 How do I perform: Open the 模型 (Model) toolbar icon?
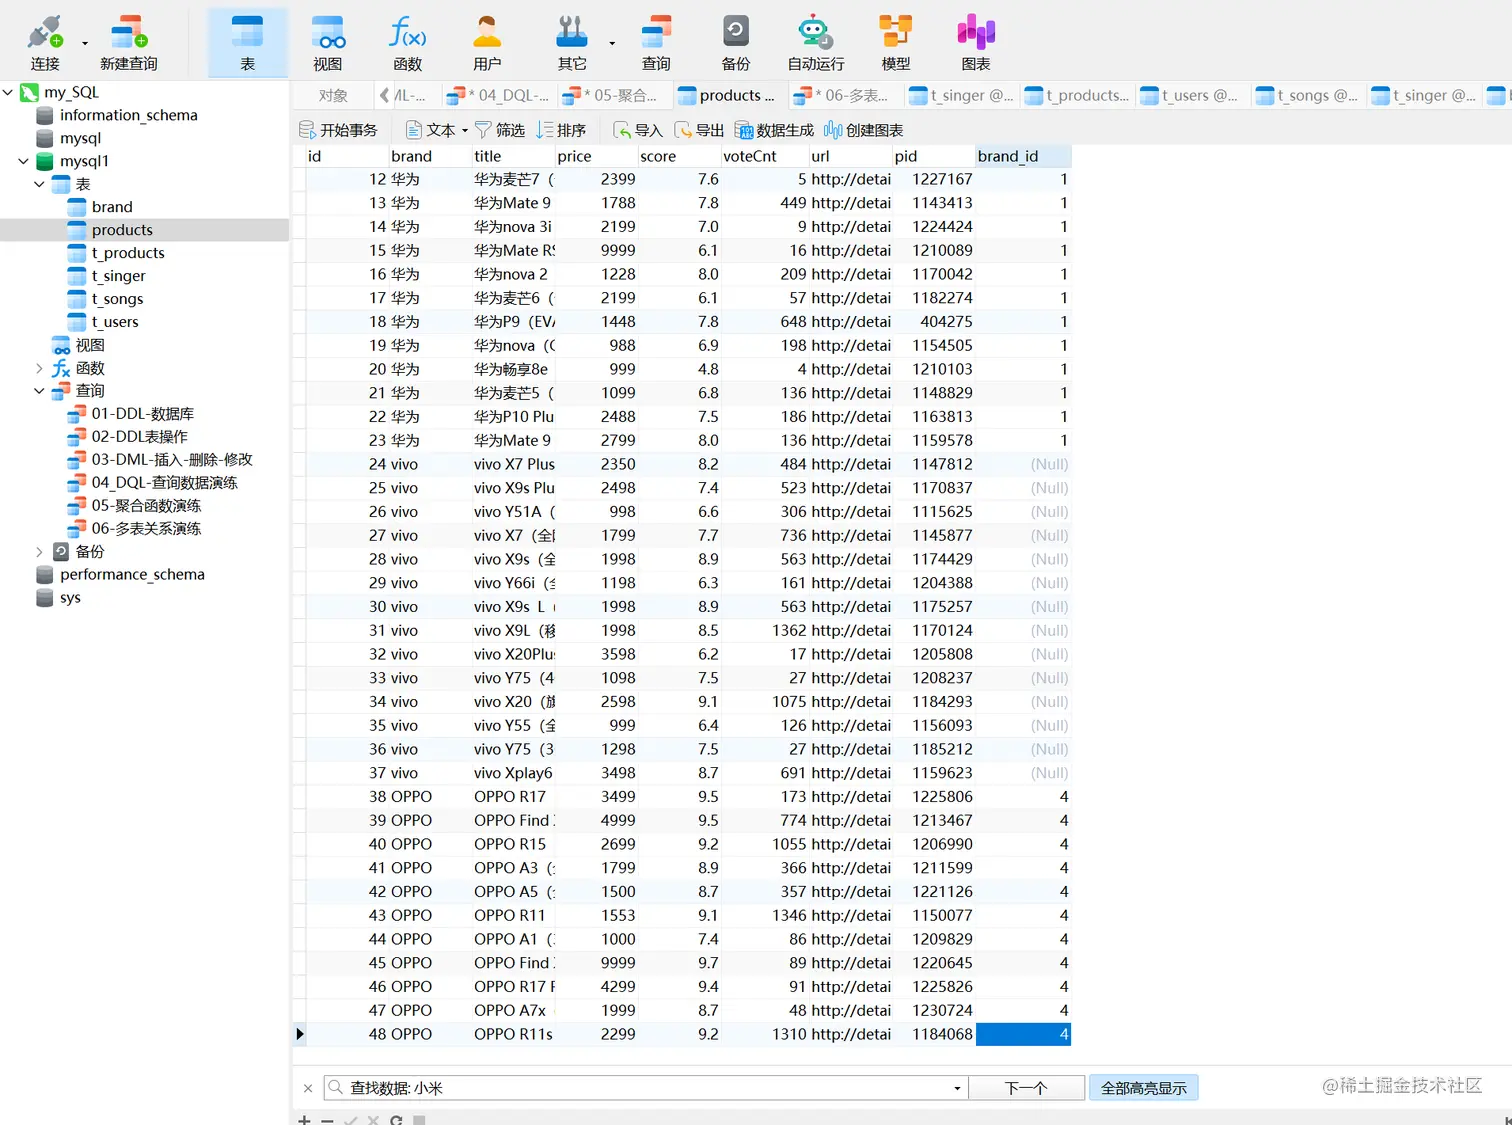click(x=895, y=42)
